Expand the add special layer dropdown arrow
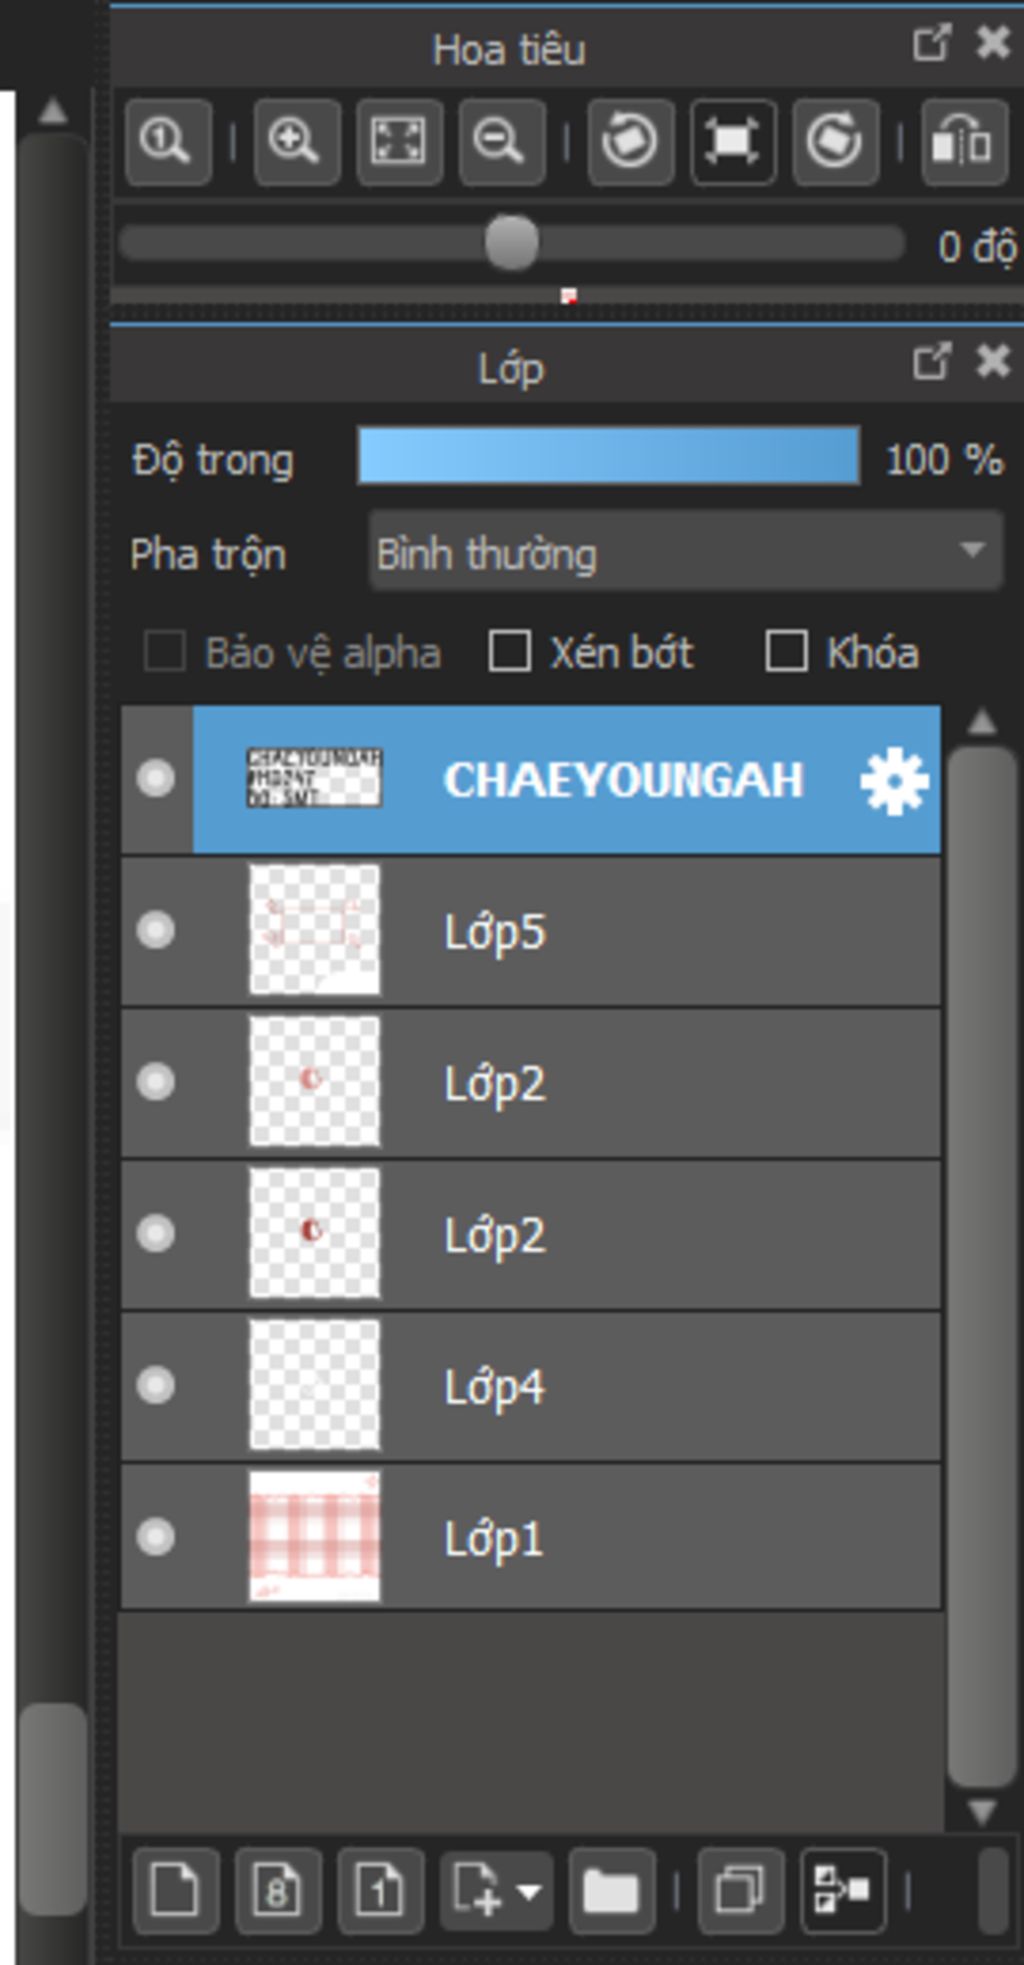This screenshot has height=1965, width=1024. 529,1891
